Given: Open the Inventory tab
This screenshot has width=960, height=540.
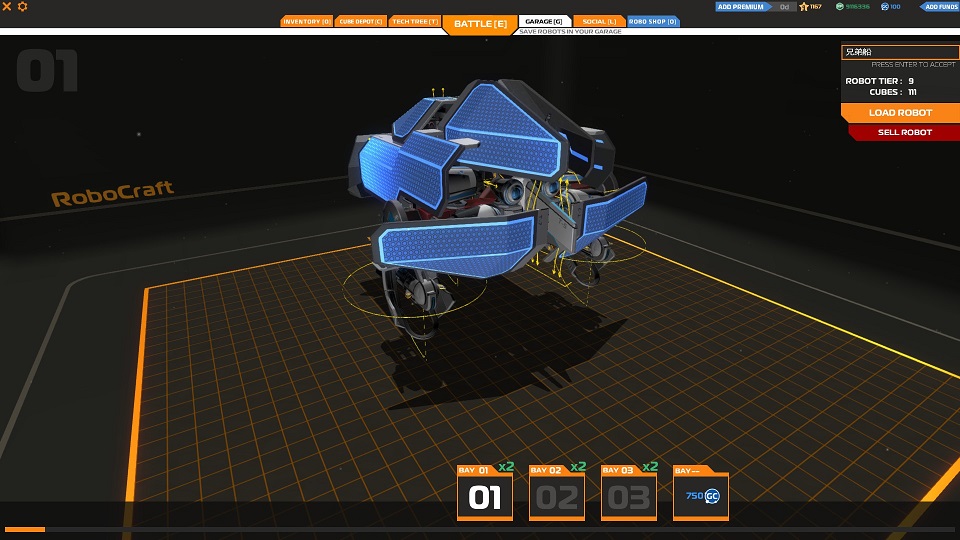Looking at the screenshot, I should click(307, 21).
